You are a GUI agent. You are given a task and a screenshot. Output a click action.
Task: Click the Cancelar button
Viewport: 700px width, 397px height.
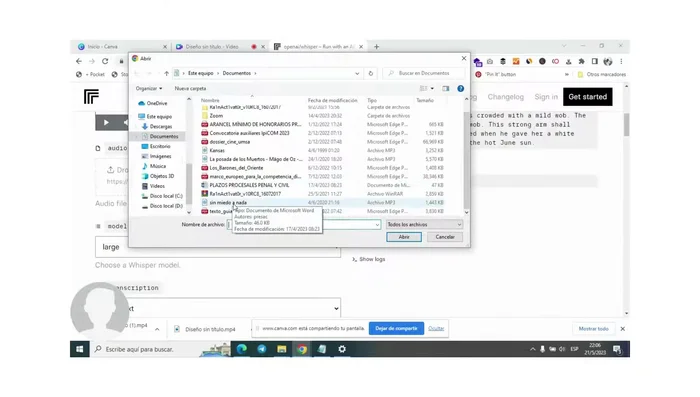[x=445, y=237]
